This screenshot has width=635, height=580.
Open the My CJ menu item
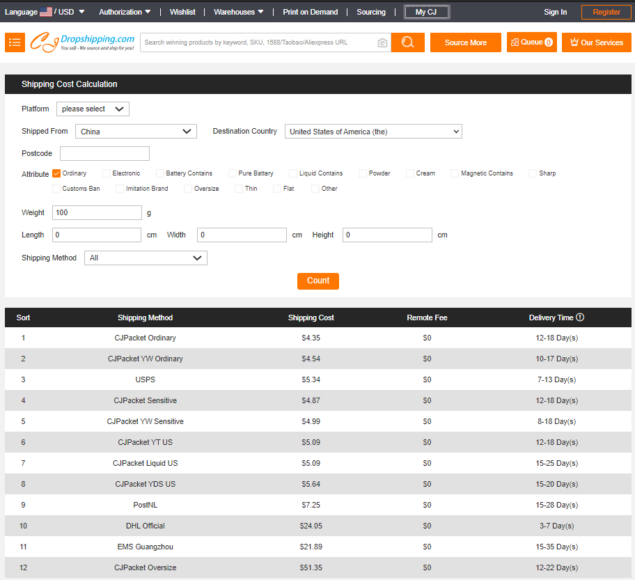426,12
